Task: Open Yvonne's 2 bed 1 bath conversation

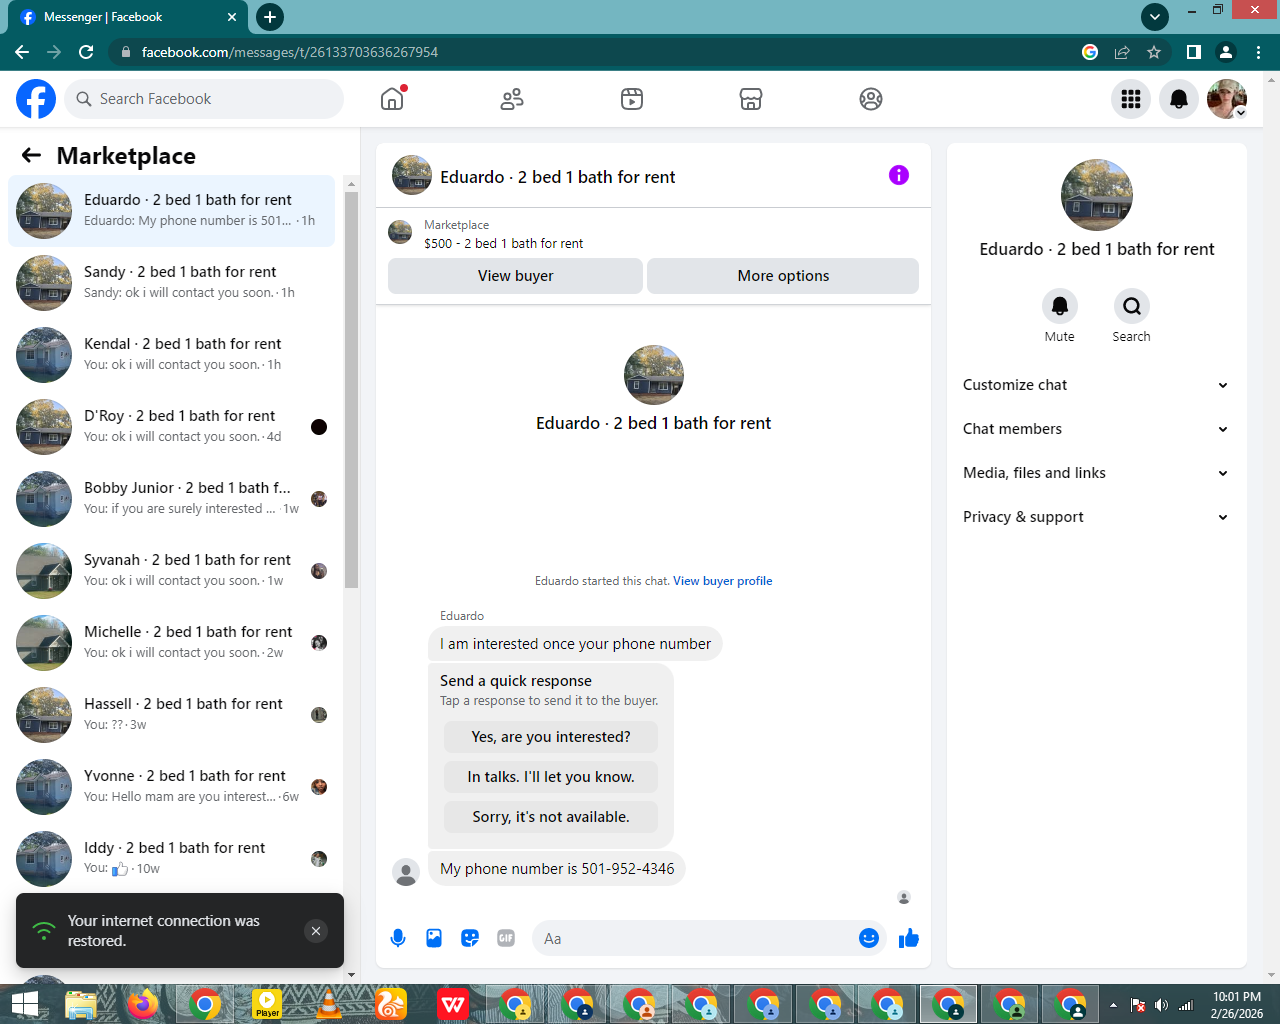Action: [172, 787]
